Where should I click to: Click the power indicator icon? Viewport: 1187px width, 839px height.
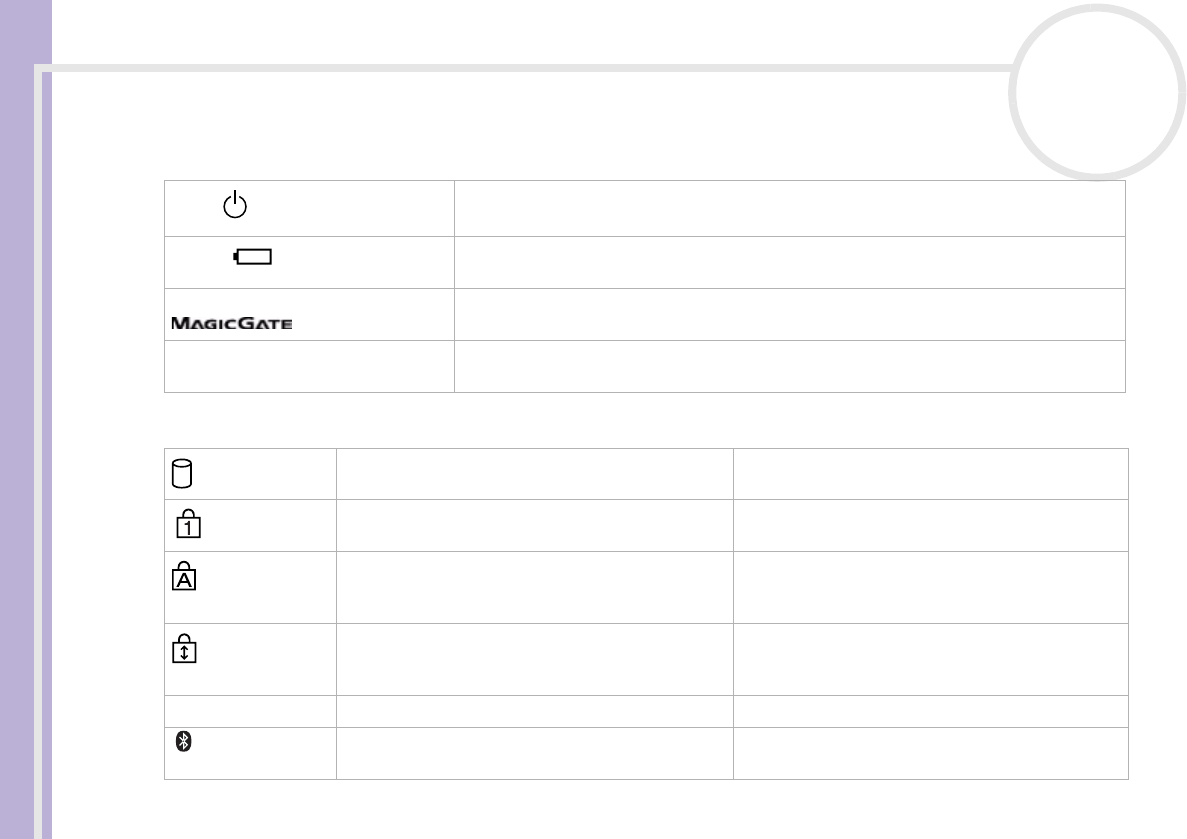coord(234,207)
